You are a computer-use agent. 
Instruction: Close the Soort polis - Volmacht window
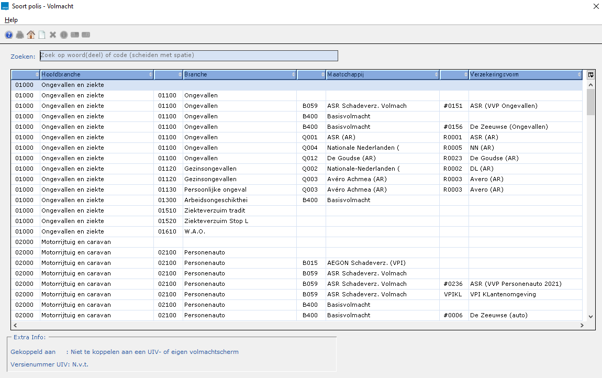[596, 6]
